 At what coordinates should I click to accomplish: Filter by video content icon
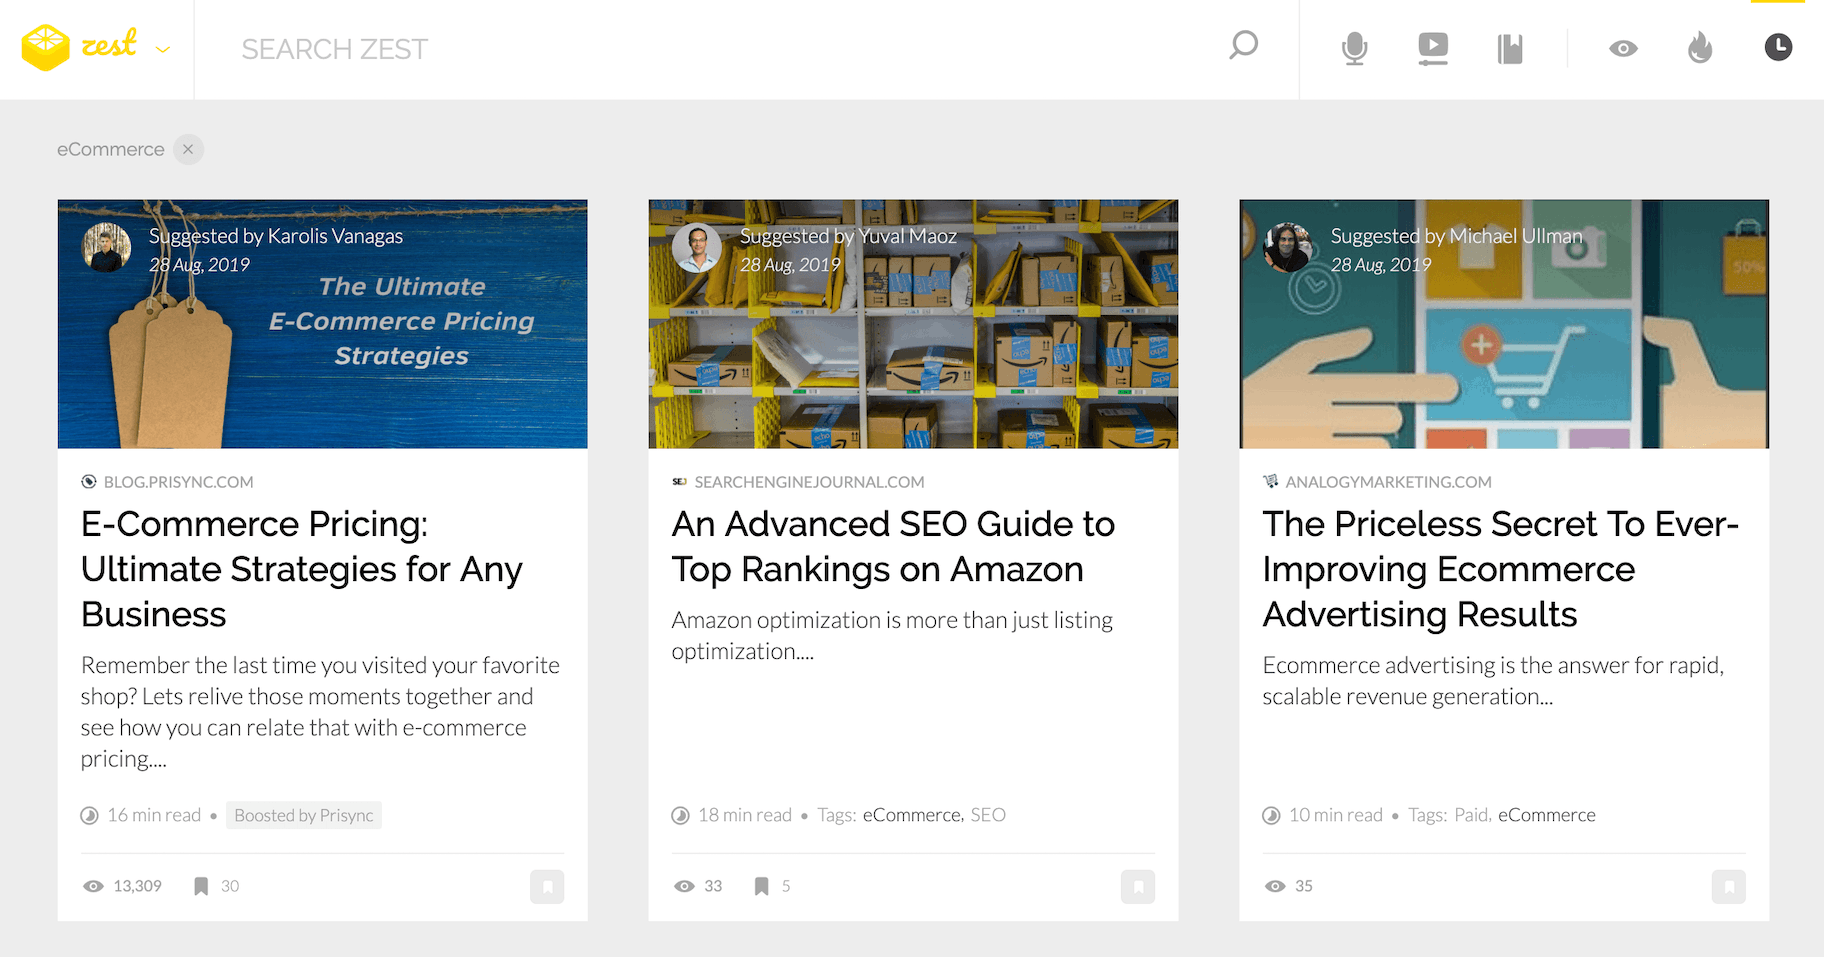pos(1432,48)
